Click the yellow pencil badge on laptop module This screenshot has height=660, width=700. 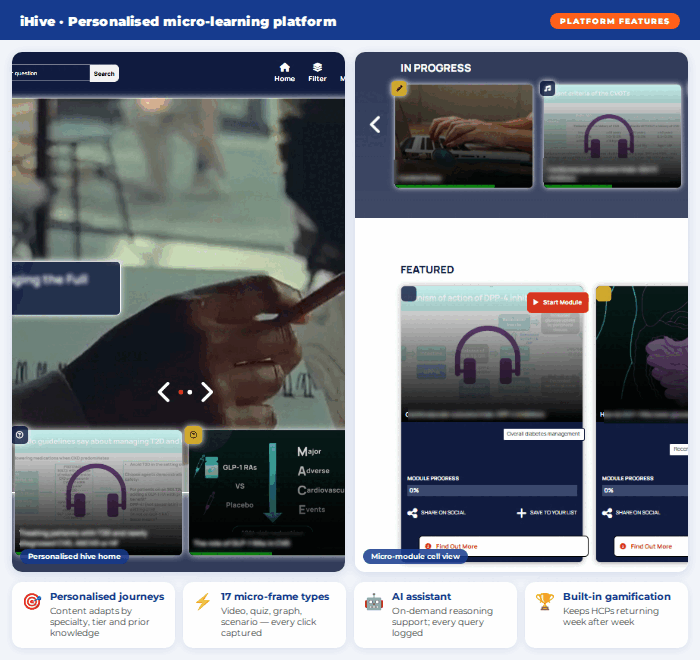coord(399,88)
